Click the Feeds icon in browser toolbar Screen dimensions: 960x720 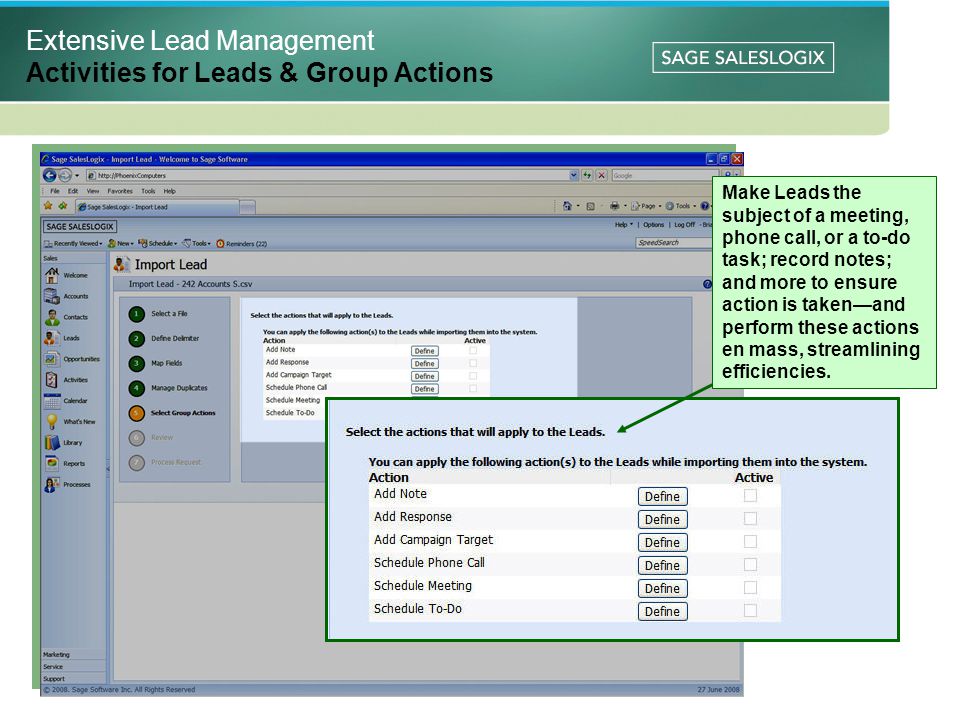click(x=591, y=206)
